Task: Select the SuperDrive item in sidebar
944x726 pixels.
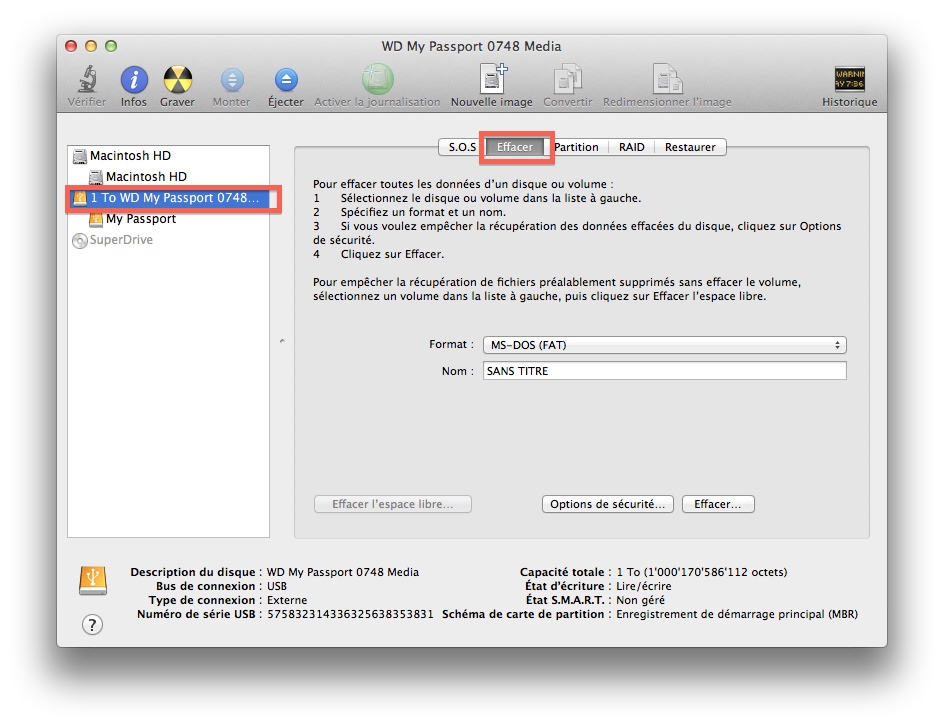Action: 120,240
